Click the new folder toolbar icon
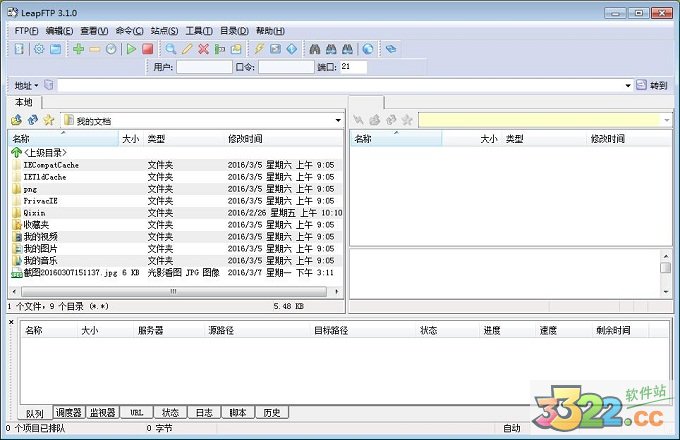 click(x=236, y=49)
